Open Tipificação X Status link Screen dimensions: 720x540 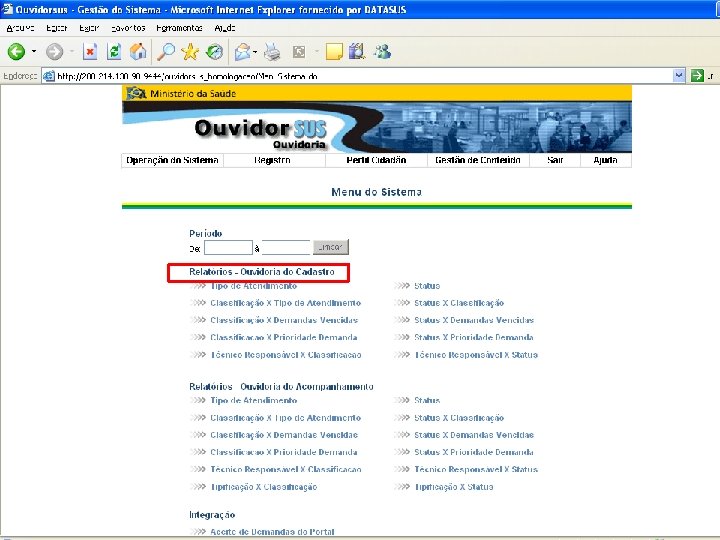pos(454,487)
